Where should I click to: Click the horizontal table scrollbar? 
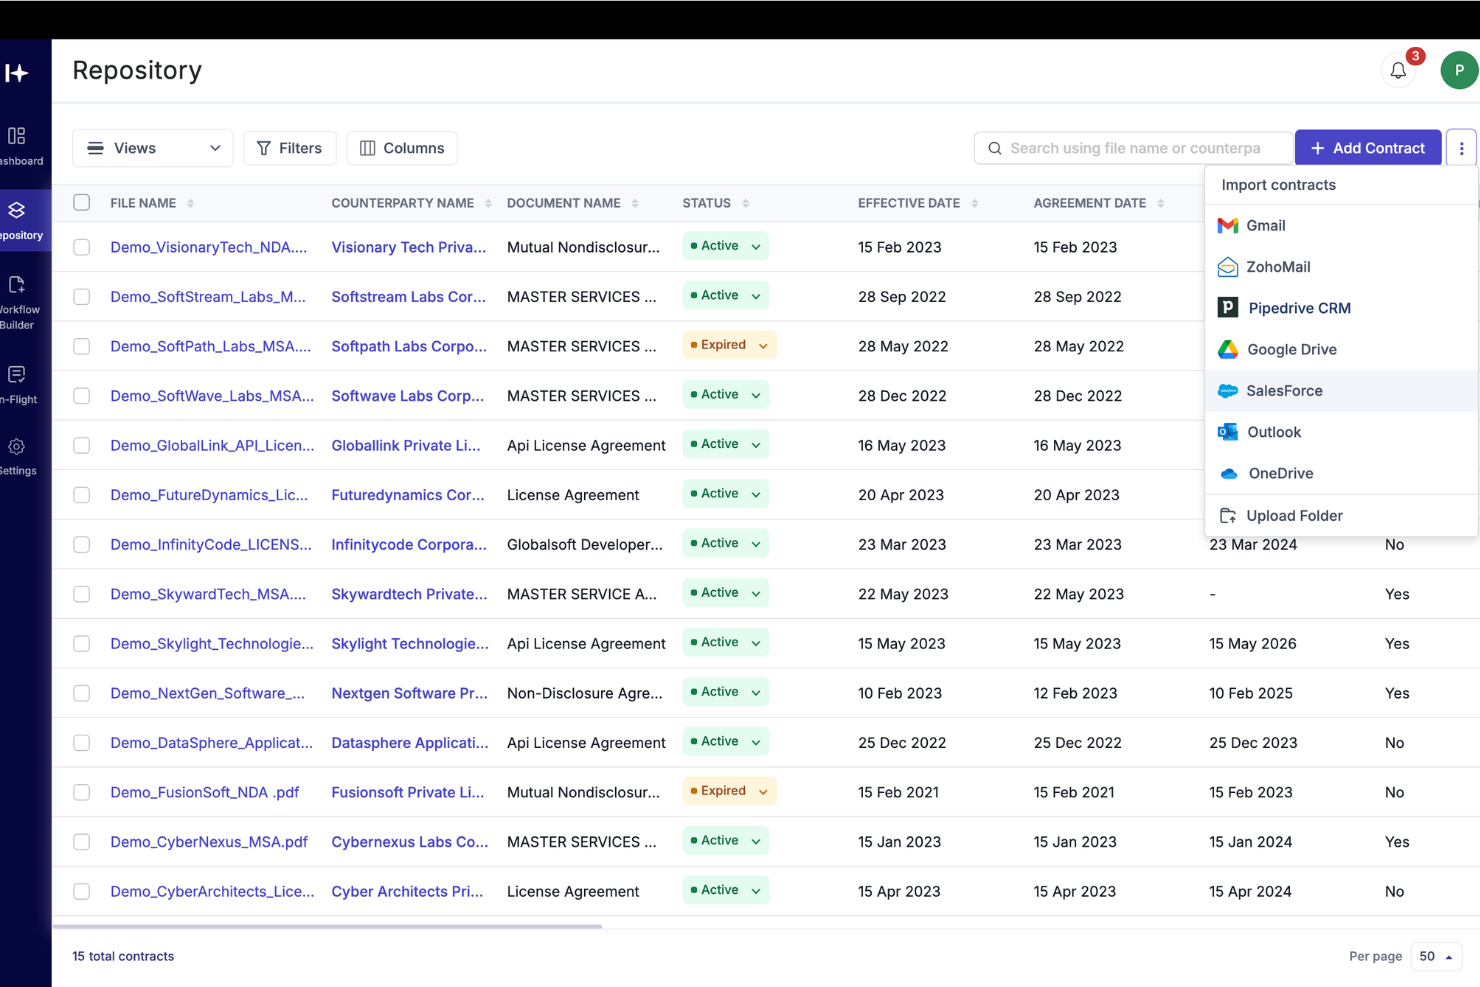coord(328,927)
